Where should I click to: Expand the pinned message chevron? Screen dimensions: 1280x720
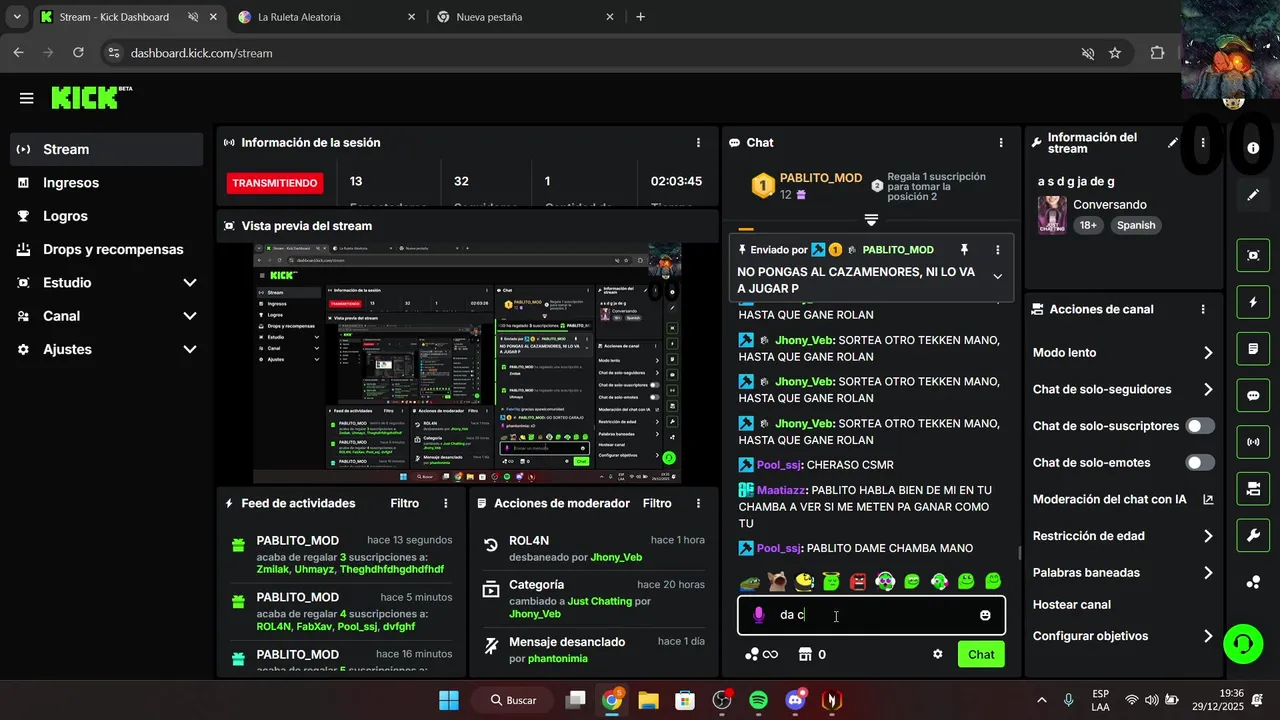(997, 277)
